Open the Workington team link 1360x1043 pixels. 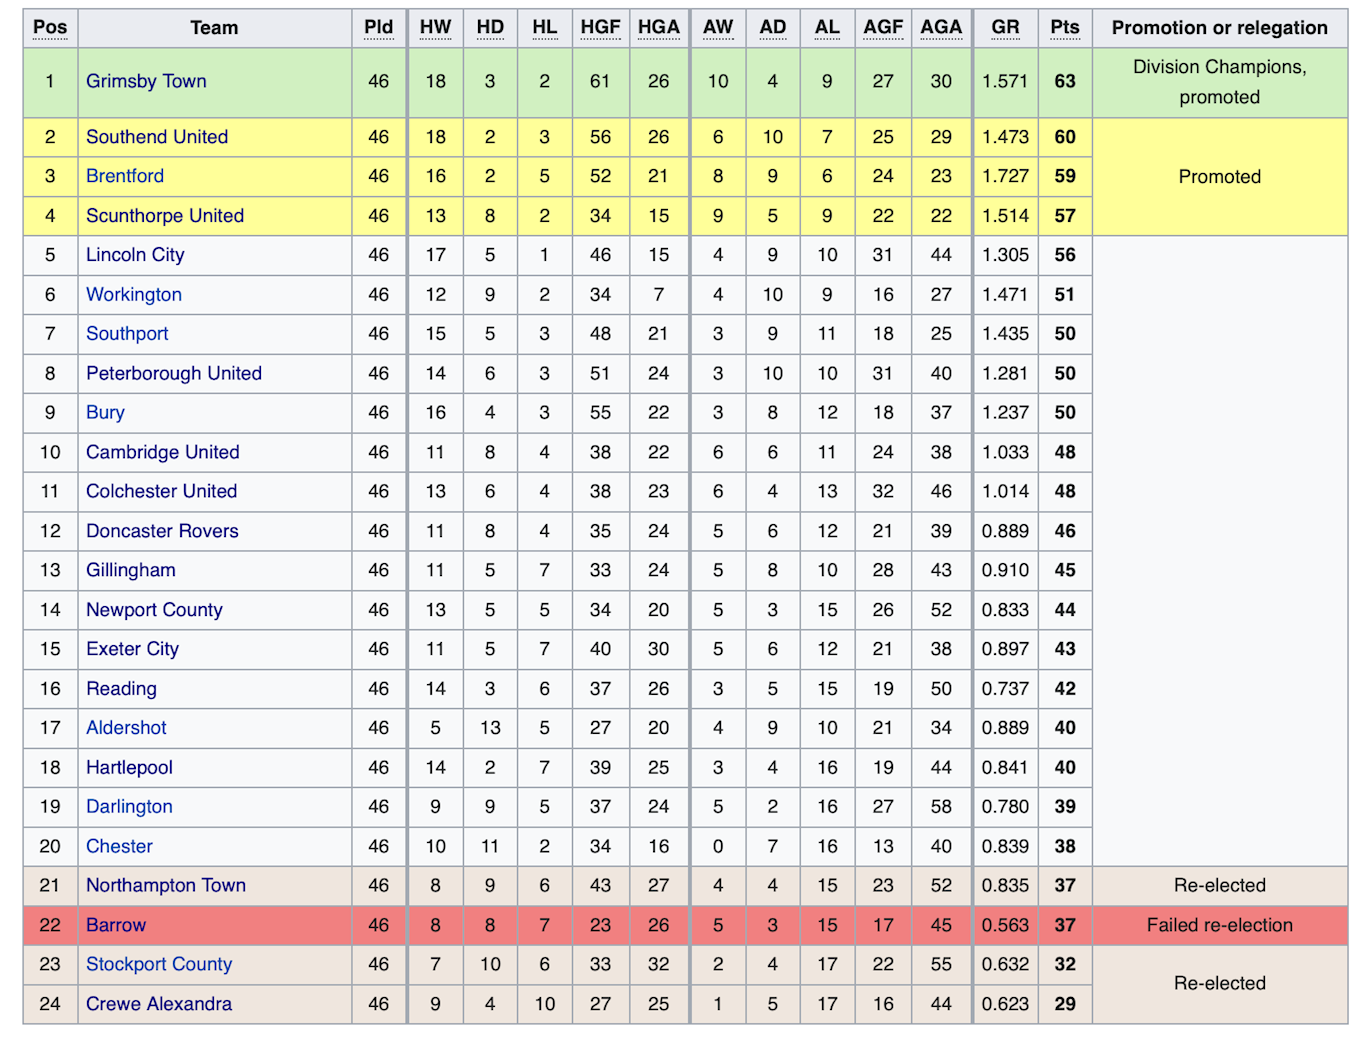click(134, 295)
